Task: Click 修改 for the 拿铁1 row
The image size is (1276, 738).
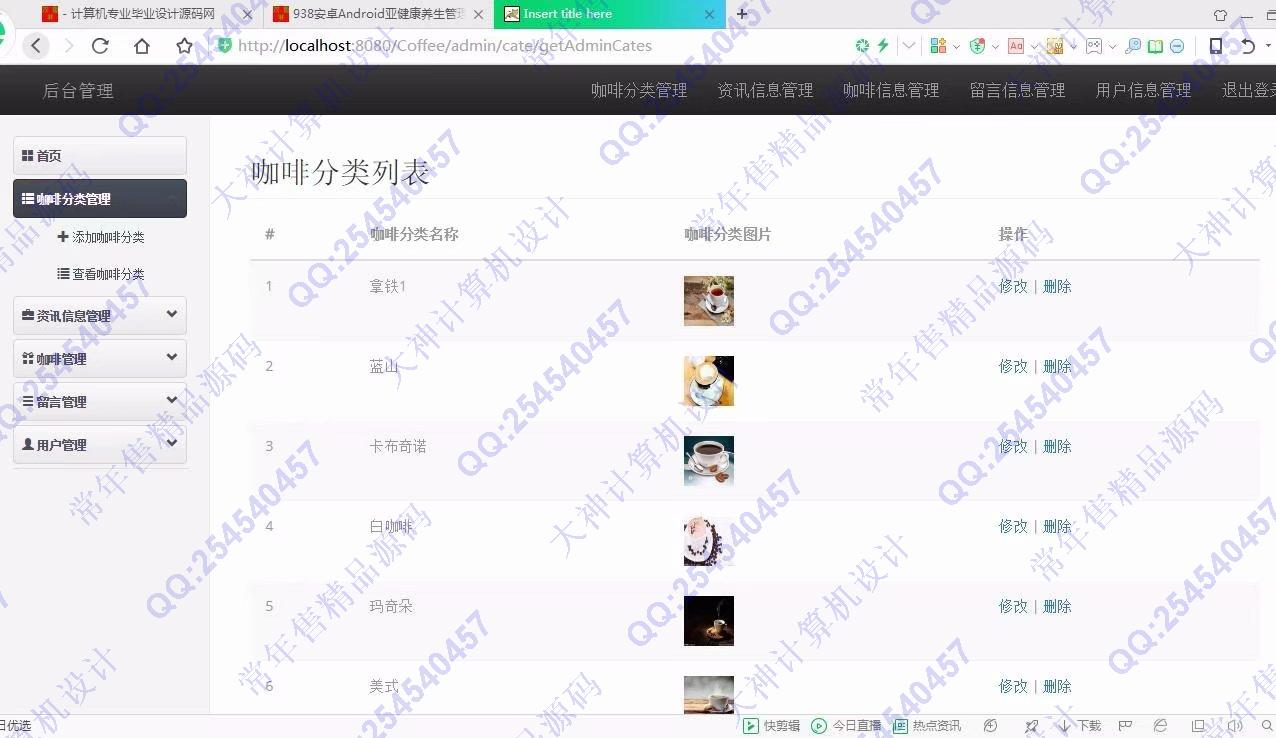Action: 1013,286
